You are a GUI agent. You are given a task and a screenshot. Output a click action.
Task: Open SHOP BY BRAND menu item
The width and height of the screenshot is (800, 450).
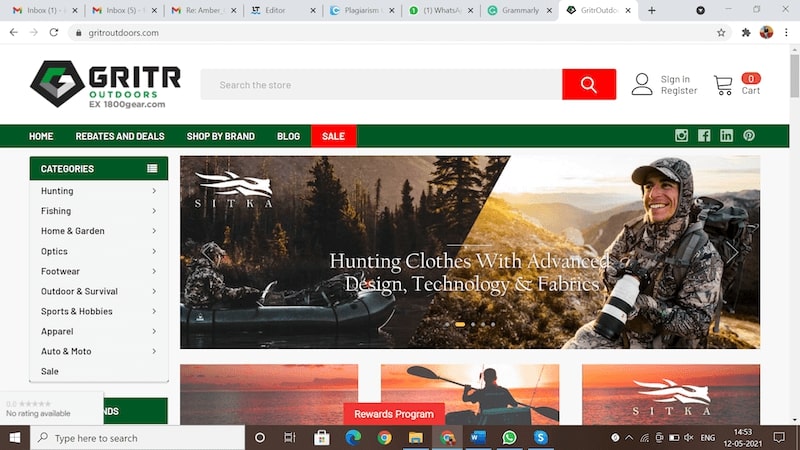click(220, 136)
